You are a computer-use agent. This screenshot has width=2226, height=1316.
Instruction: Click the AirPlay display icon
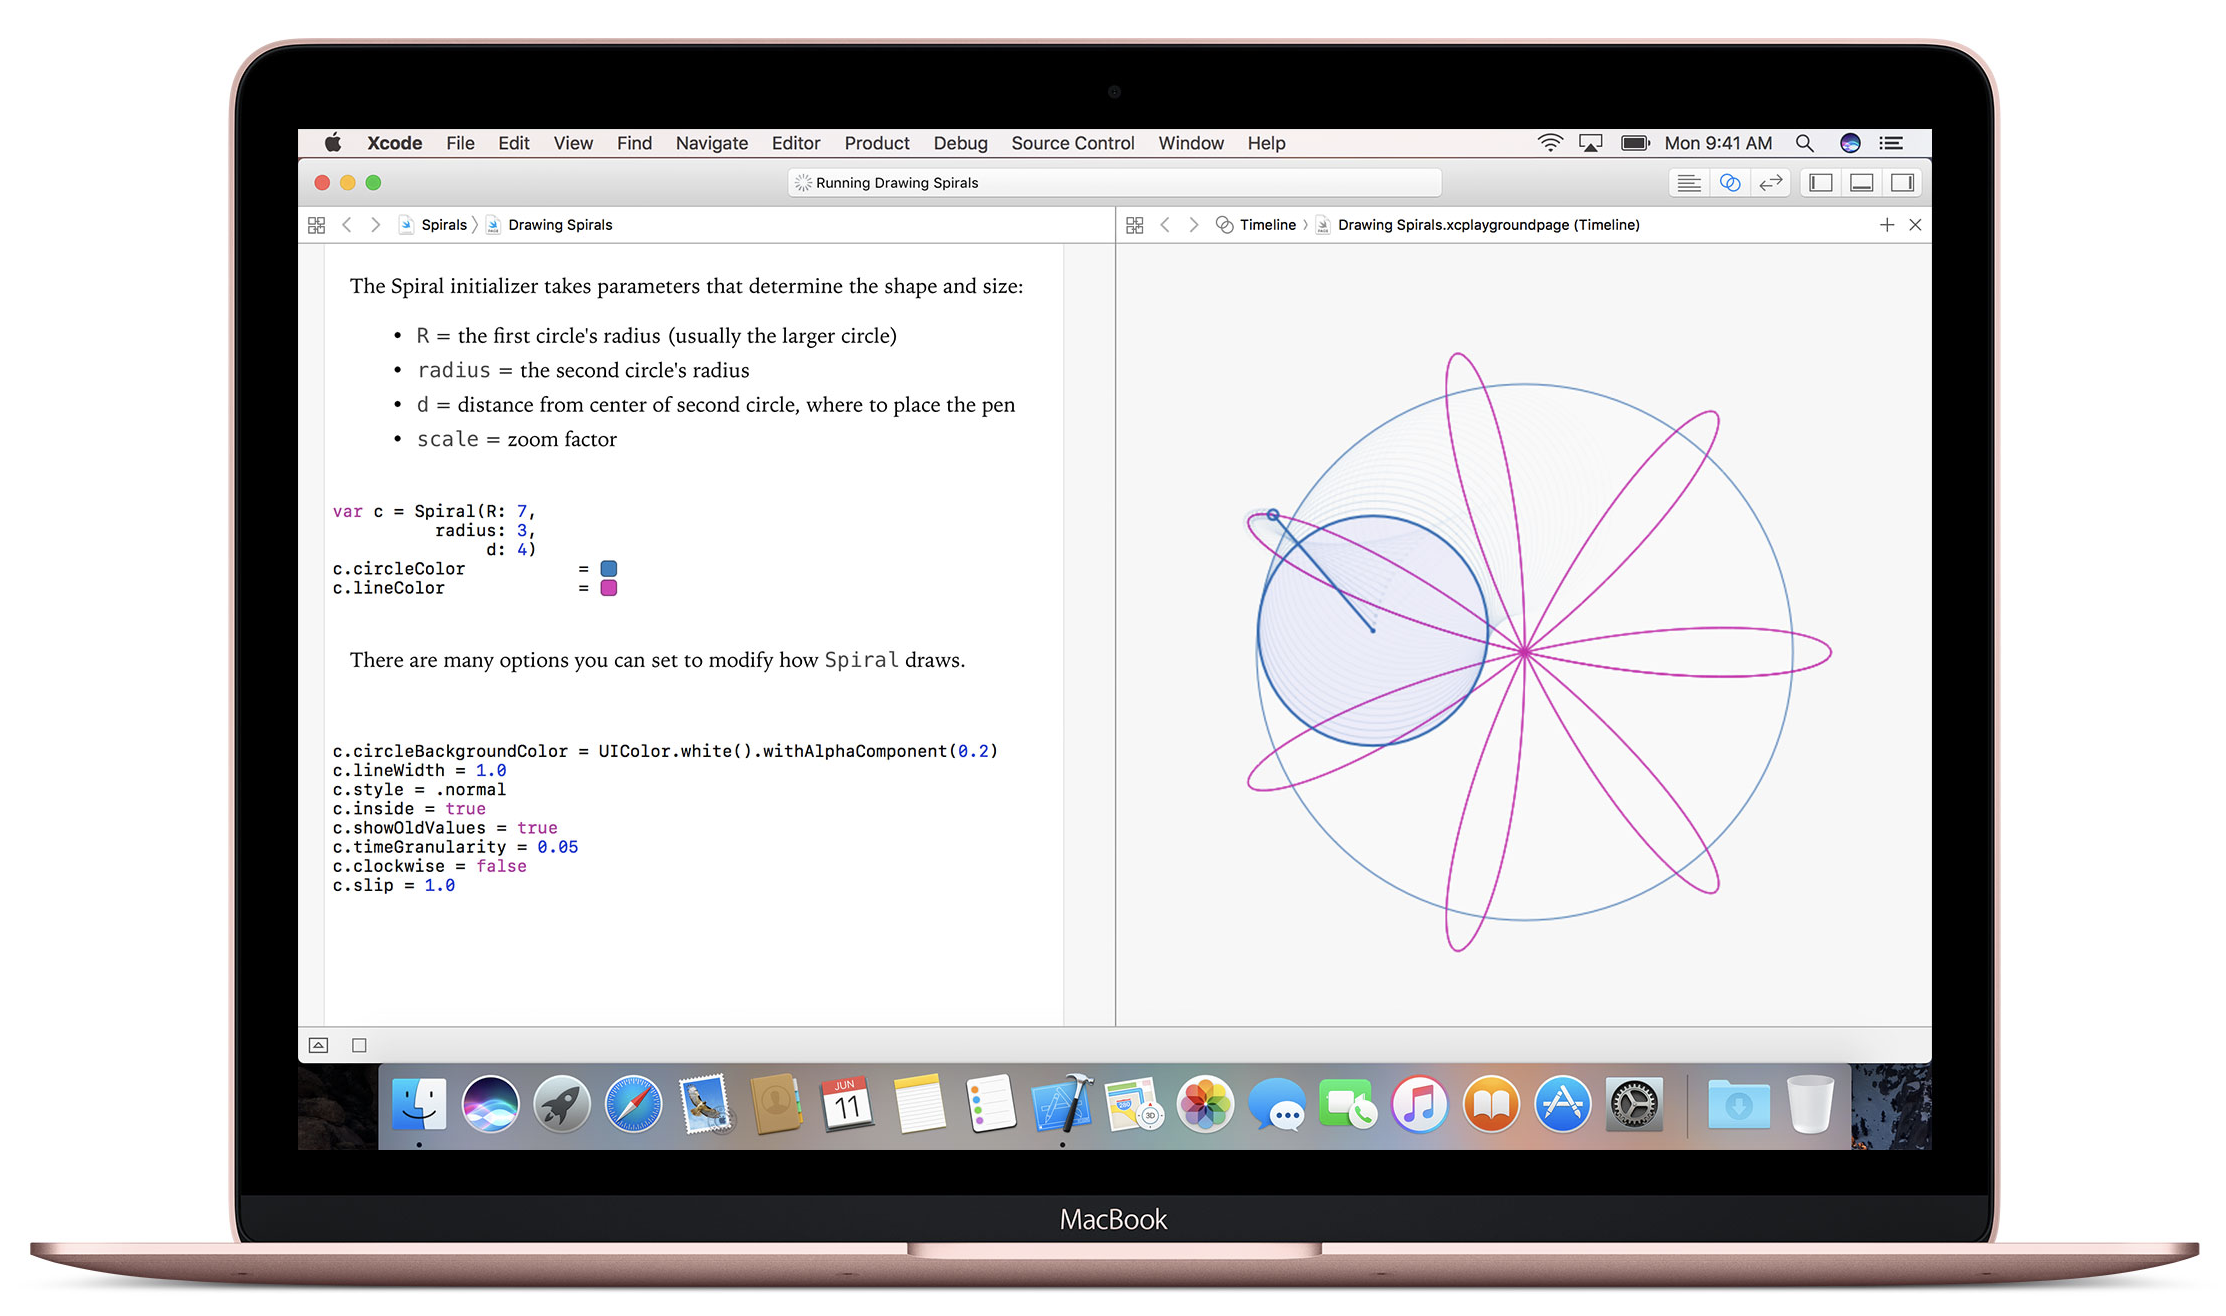(x=1590, y=143)
